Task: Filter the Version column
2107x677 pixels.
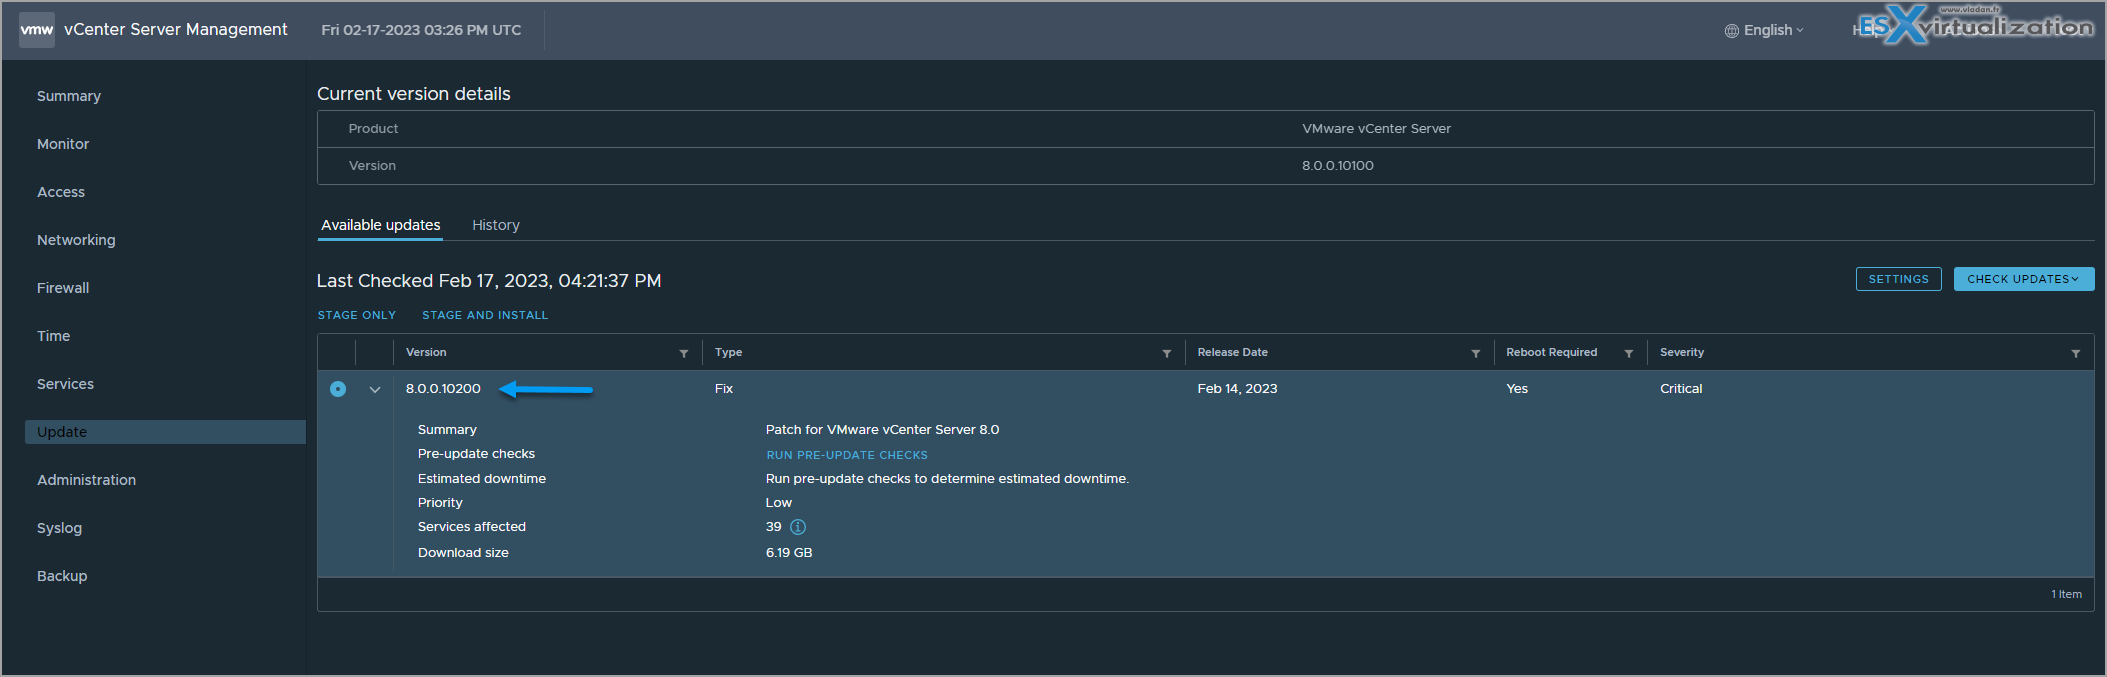Action: pos(684,354)
